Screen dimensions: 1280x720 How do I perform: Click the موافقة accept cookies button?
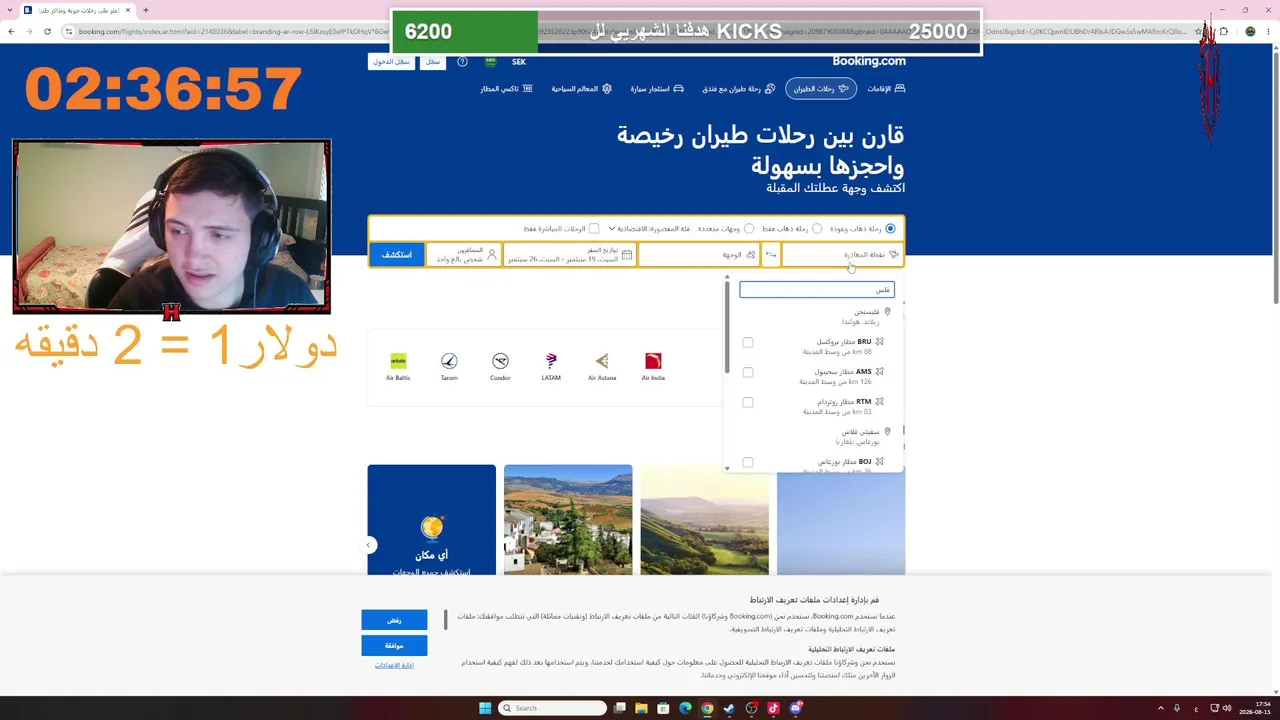[x=394, y=645]
